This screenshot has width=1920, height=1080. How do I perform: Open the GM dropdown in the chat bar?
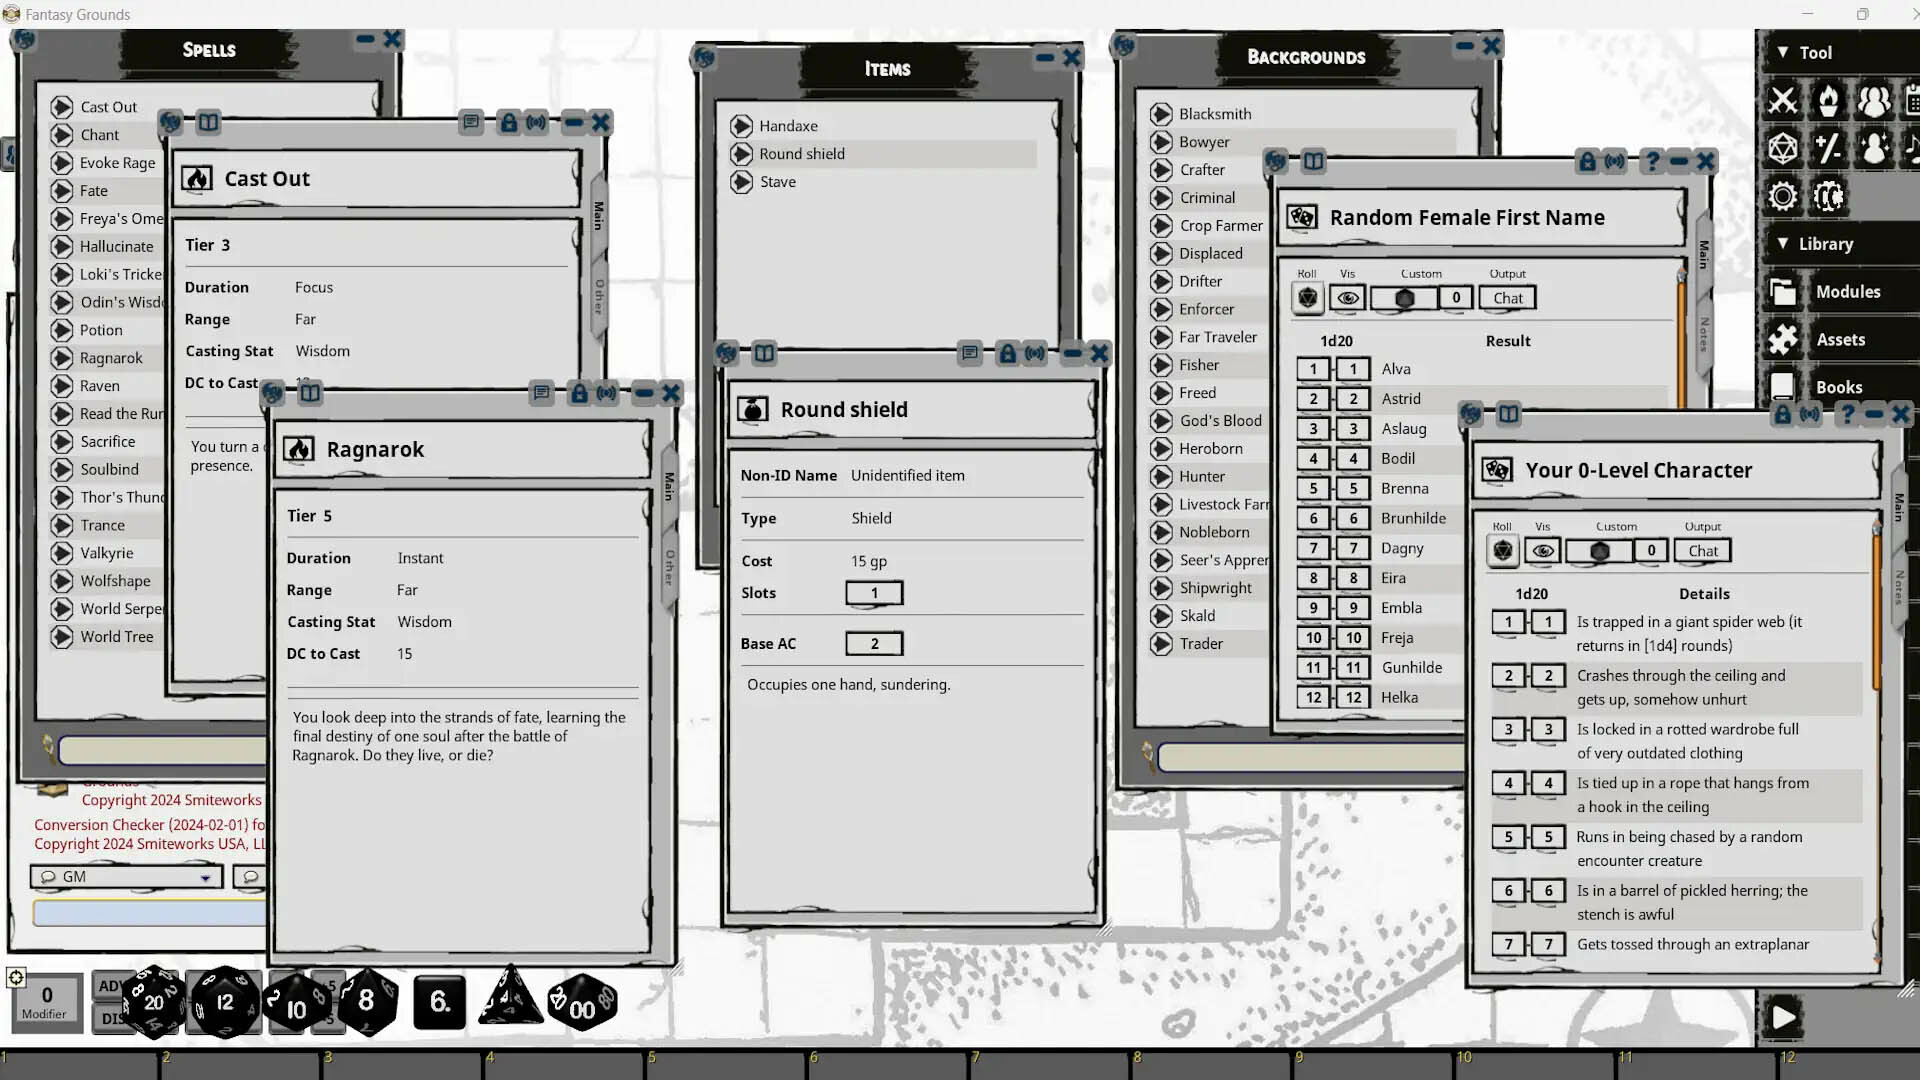125,876
